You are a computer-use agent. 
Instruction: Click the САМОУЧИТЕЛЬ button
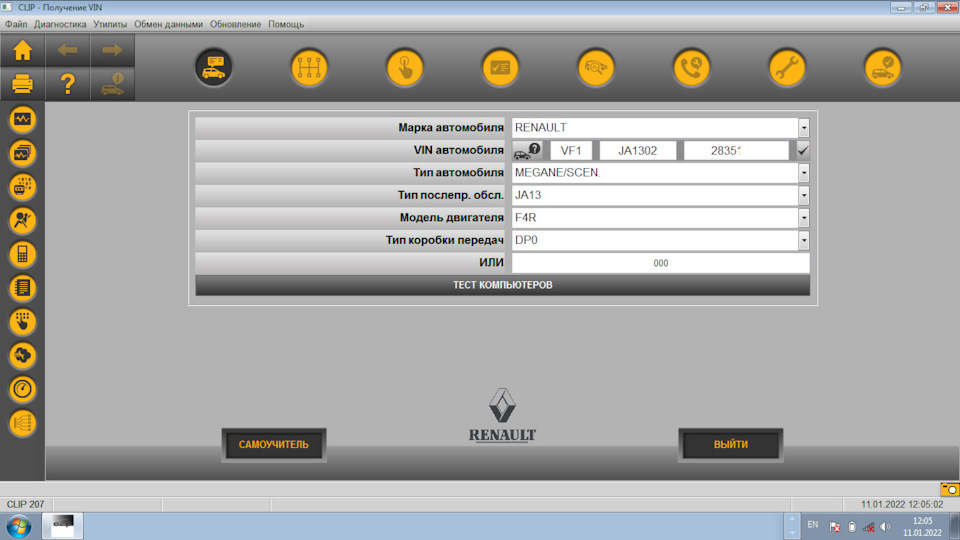tap(274, 444)
